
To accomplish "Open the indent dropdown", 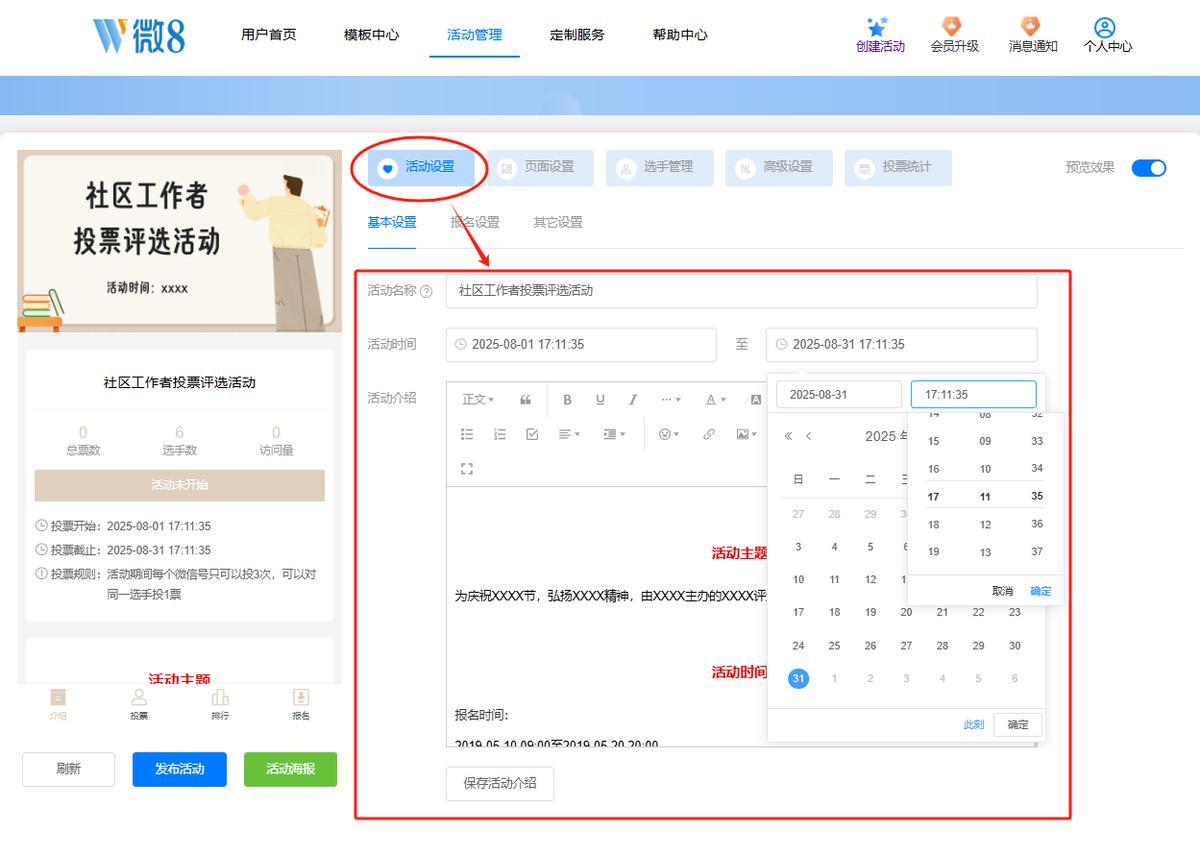I will click(614, 434).
